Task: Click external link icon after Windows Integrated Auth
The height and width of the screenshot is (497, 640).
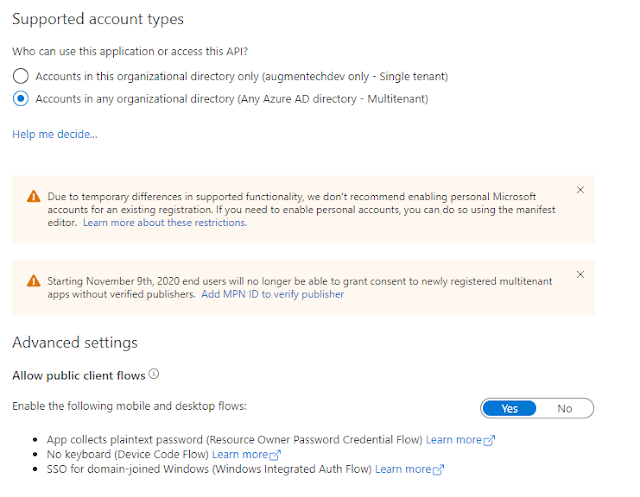Action: point(439,469)
